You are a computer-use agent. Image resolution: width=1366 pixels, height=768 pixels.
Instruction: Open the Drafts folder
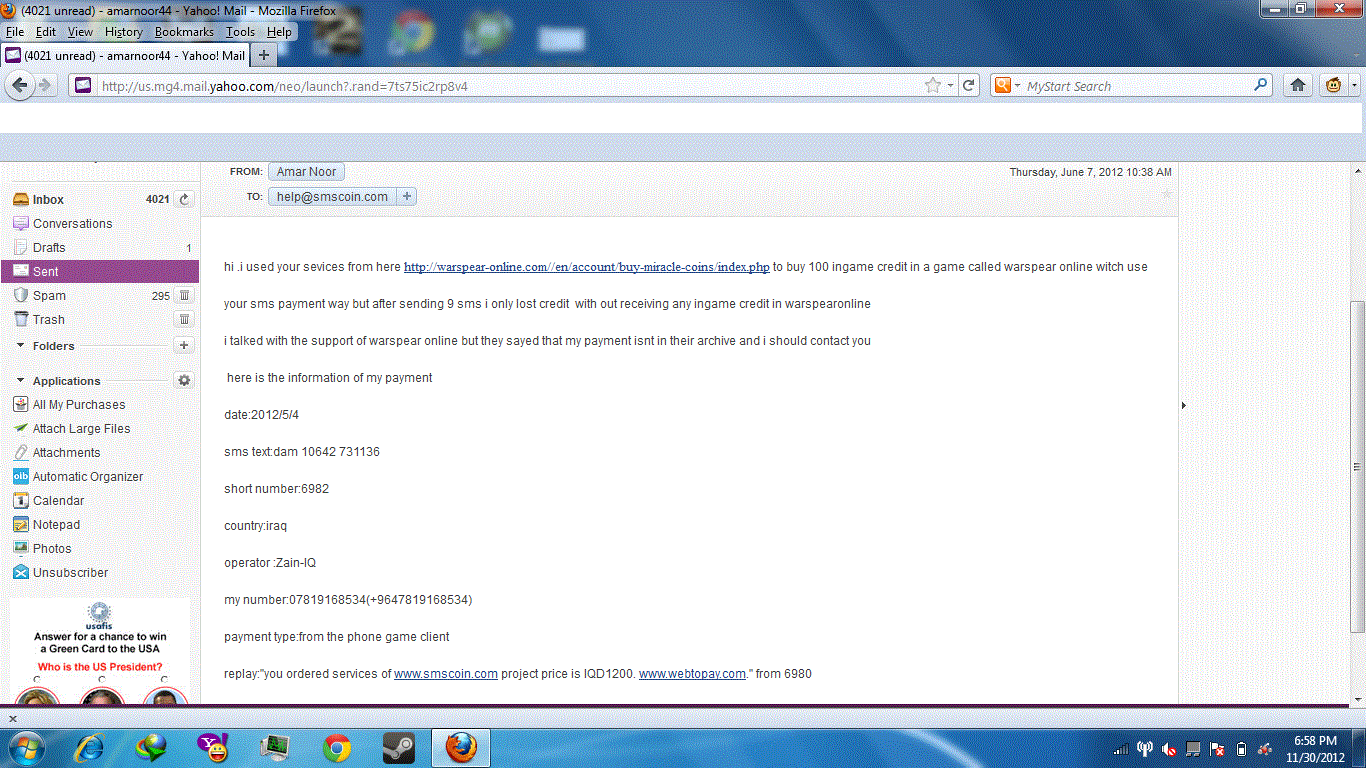point(49,247)
